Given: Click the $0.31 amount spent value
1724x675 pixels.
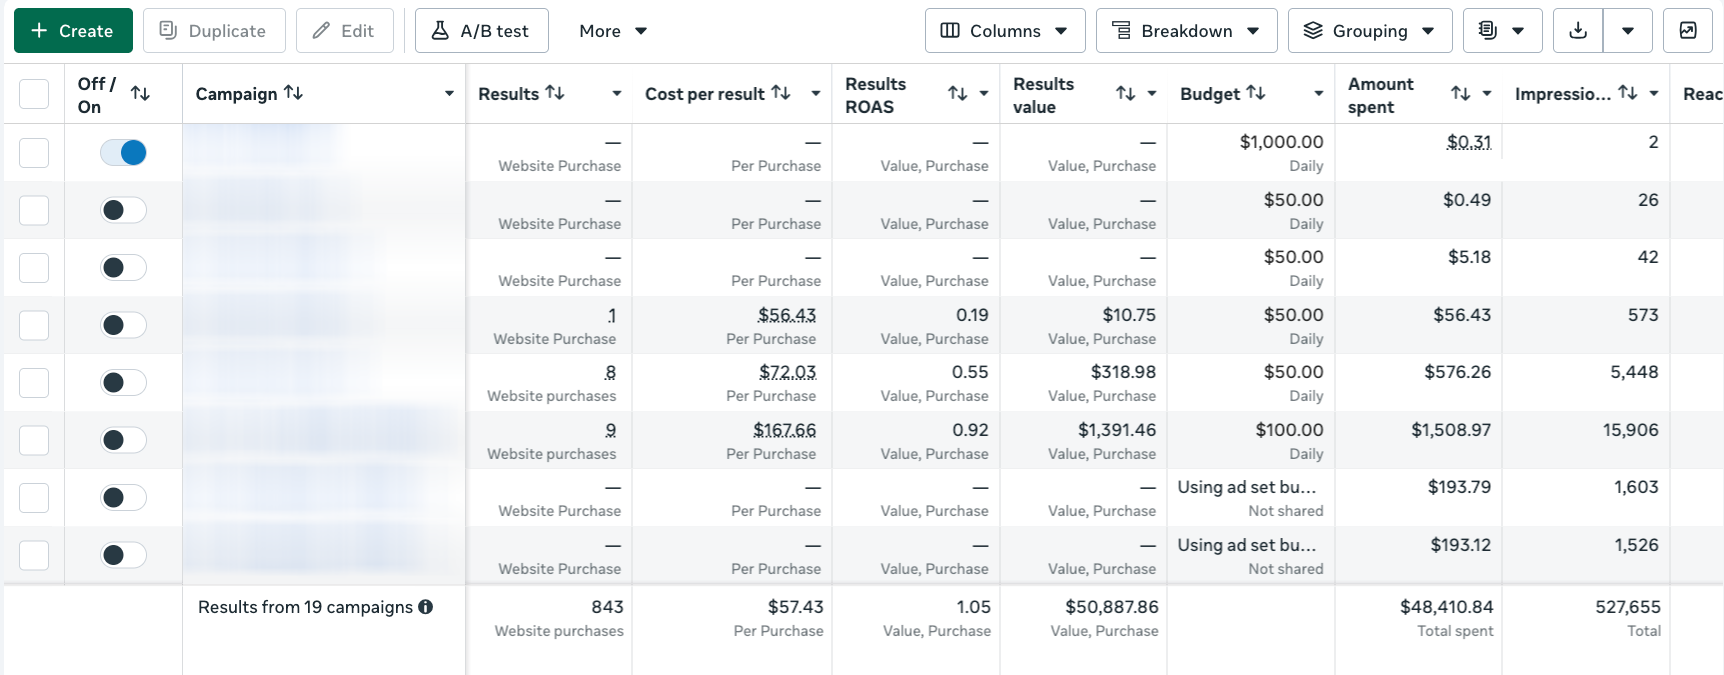Looking at the screenshot, I should 1468,142.
